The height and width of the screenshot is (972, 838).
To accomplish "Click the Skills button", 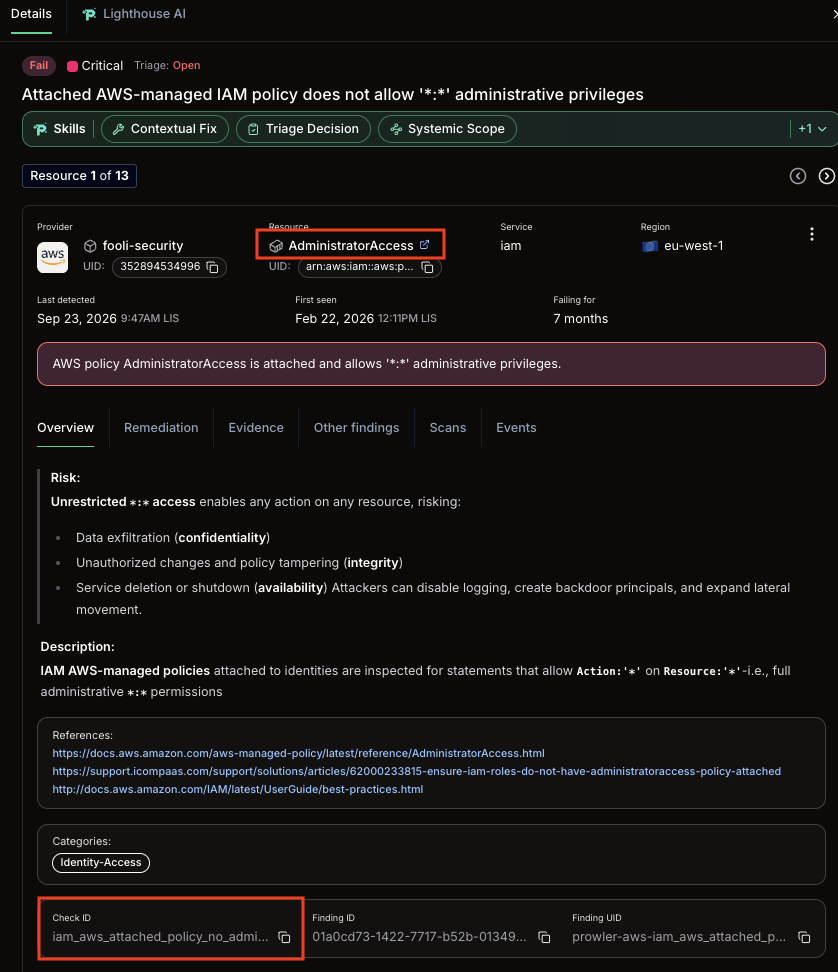I will (60, 129).
